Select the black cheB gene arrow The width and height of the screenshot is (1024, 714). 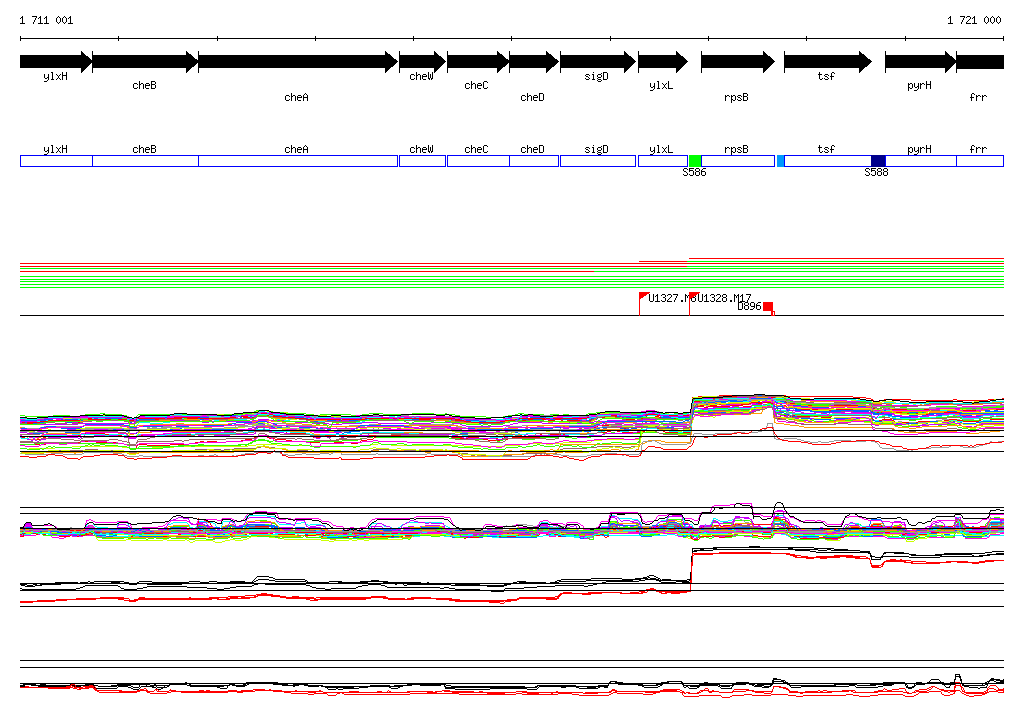point(145,62)
